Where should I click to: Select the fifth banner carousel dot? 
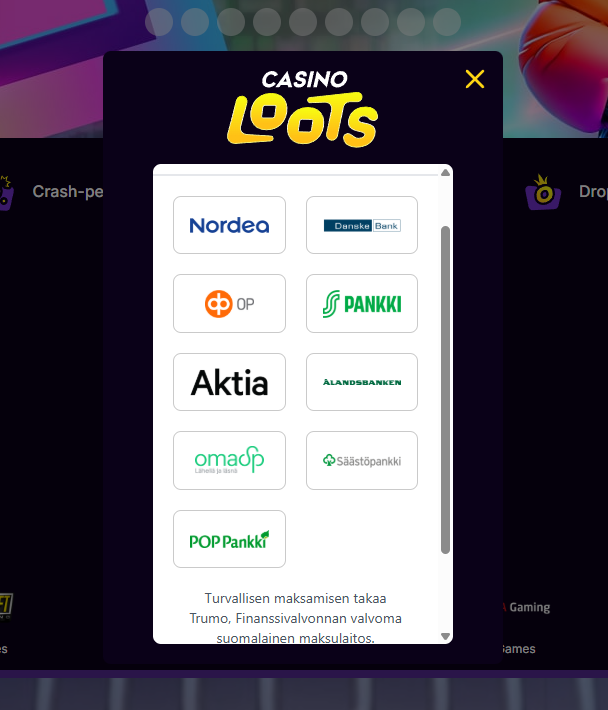point(303,22)
